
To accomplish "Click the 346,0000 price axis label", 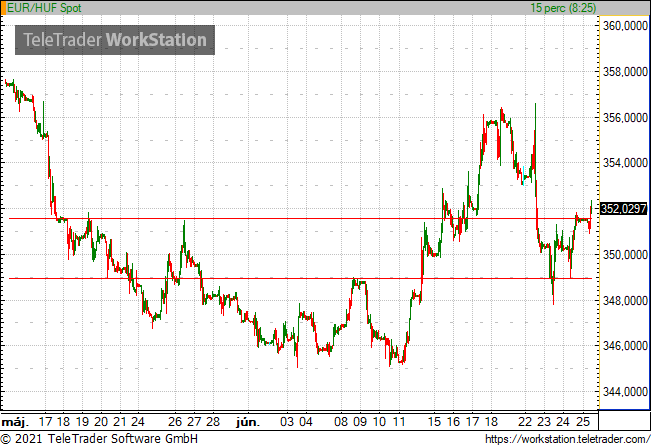I will [x=625, y=345].
